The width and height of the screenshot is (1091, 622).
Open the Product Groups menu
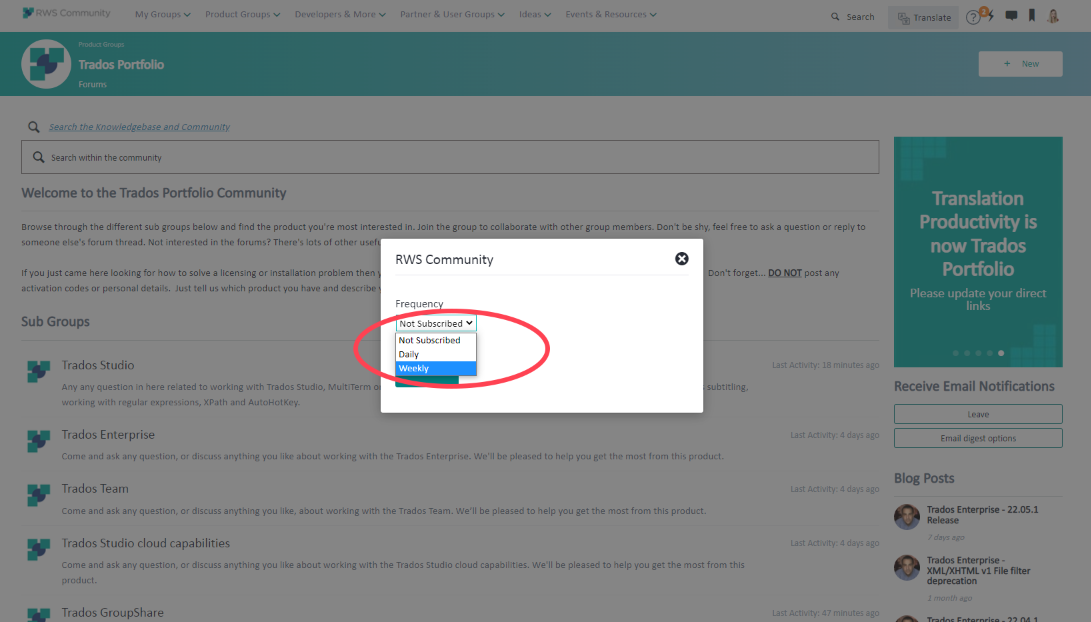pos(241,14)
